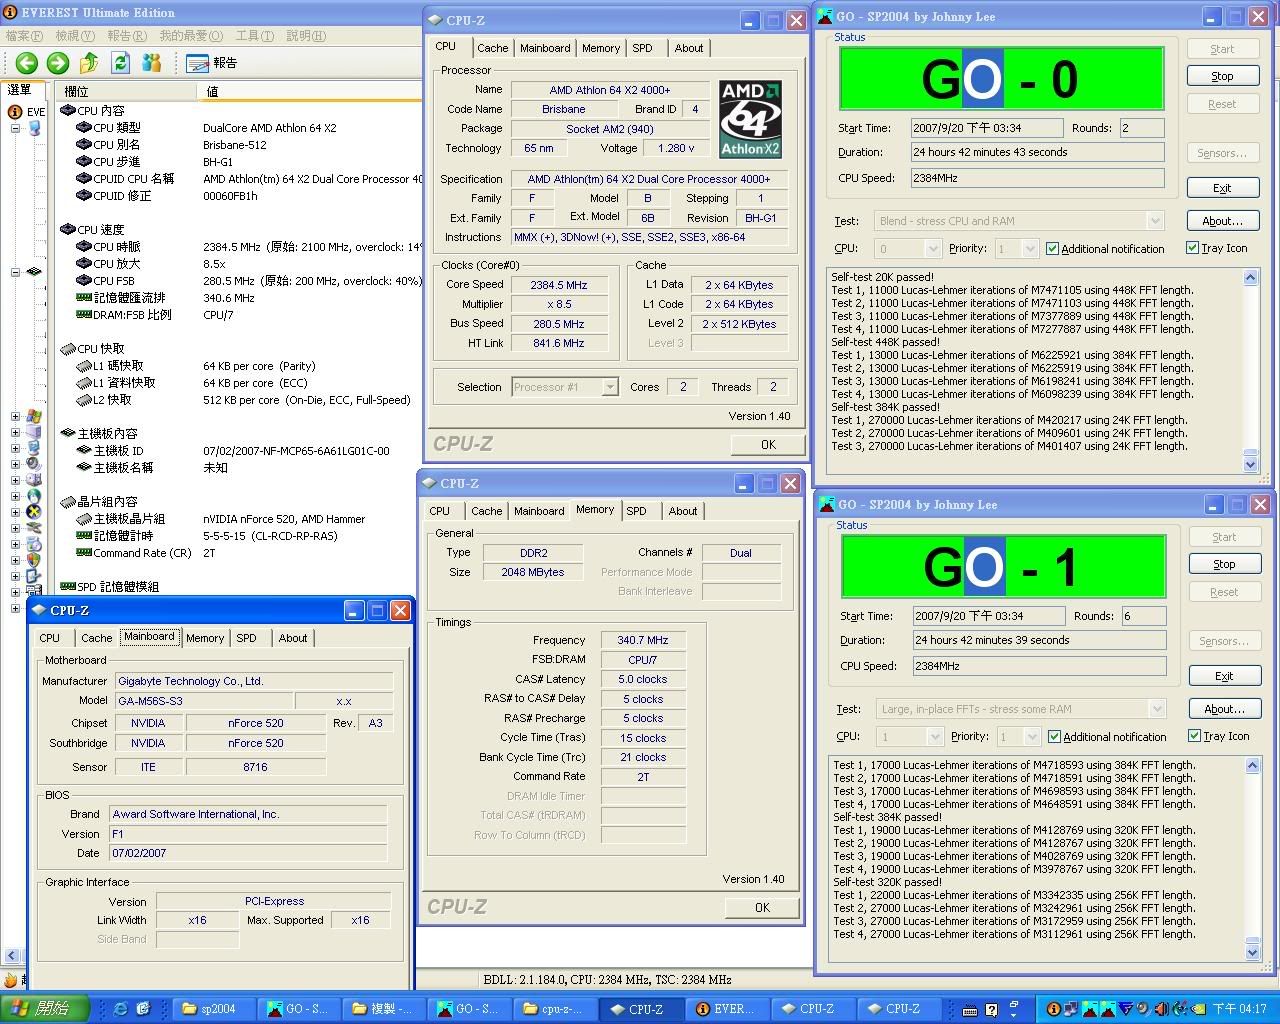Select the EVEREST root info icon in tree
1280x1024 pixels.
coord(15,112)
